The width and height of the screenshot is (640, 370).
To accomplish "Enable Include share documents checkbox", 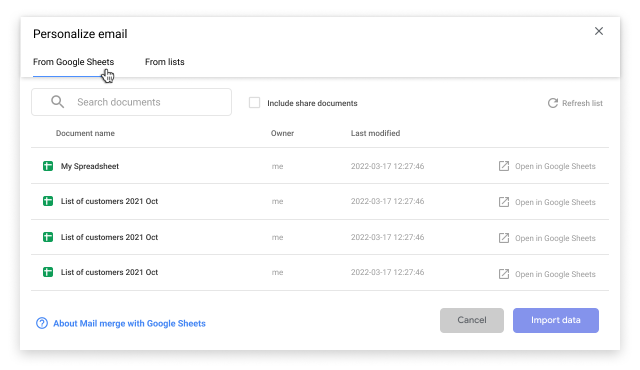I will (254, 102).
